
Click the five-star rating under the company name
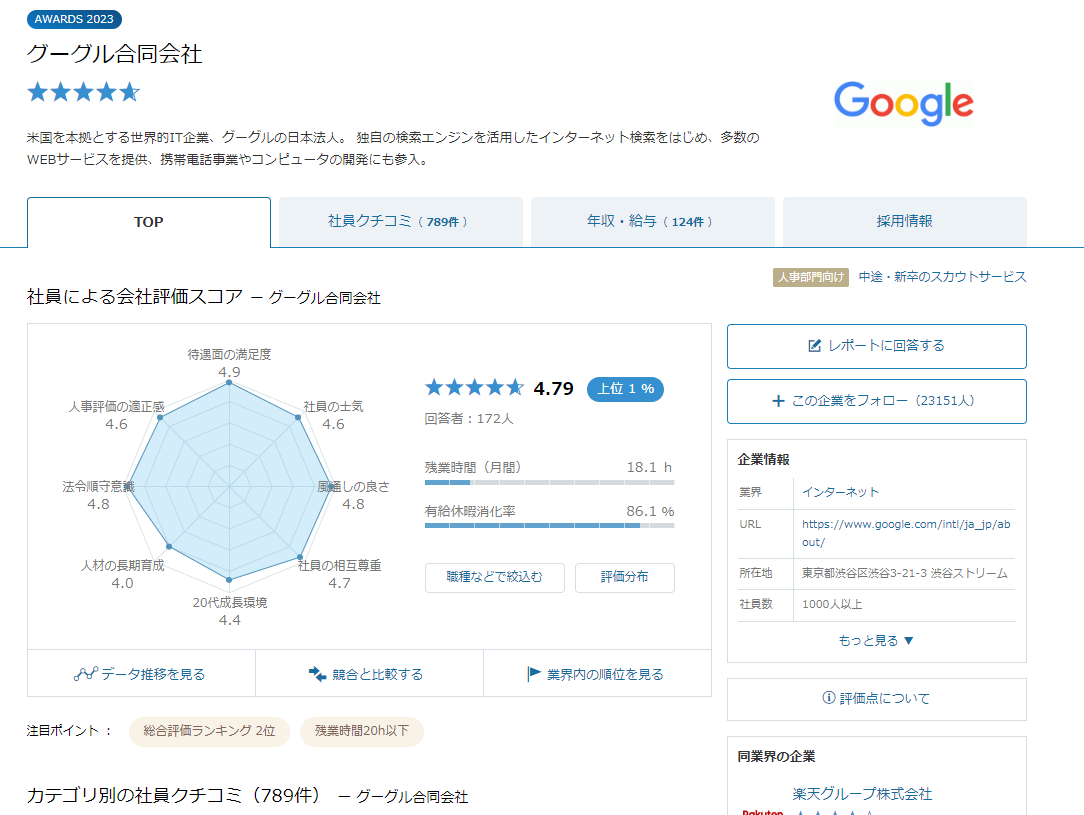coord(83,91)
